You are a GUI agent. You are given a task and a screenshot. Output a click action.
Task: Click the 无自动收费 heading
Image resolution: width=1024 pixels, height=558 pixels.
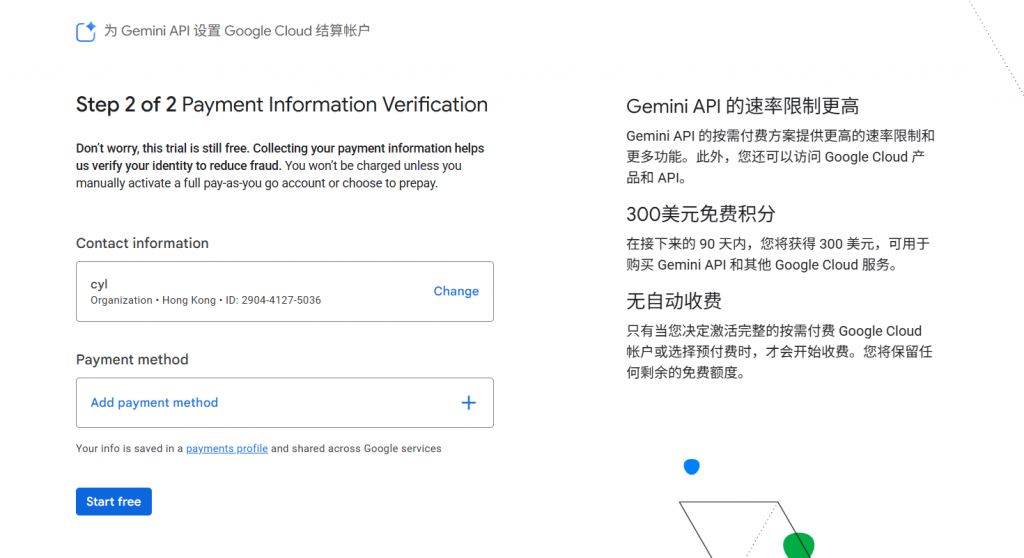point(673,301)
